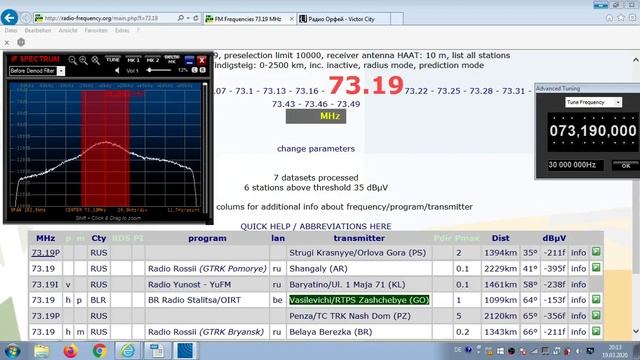This screenshot has width=640, height=360.
Task: Open the green map icon for Shangaly (AR)
Action: point(596,268)
